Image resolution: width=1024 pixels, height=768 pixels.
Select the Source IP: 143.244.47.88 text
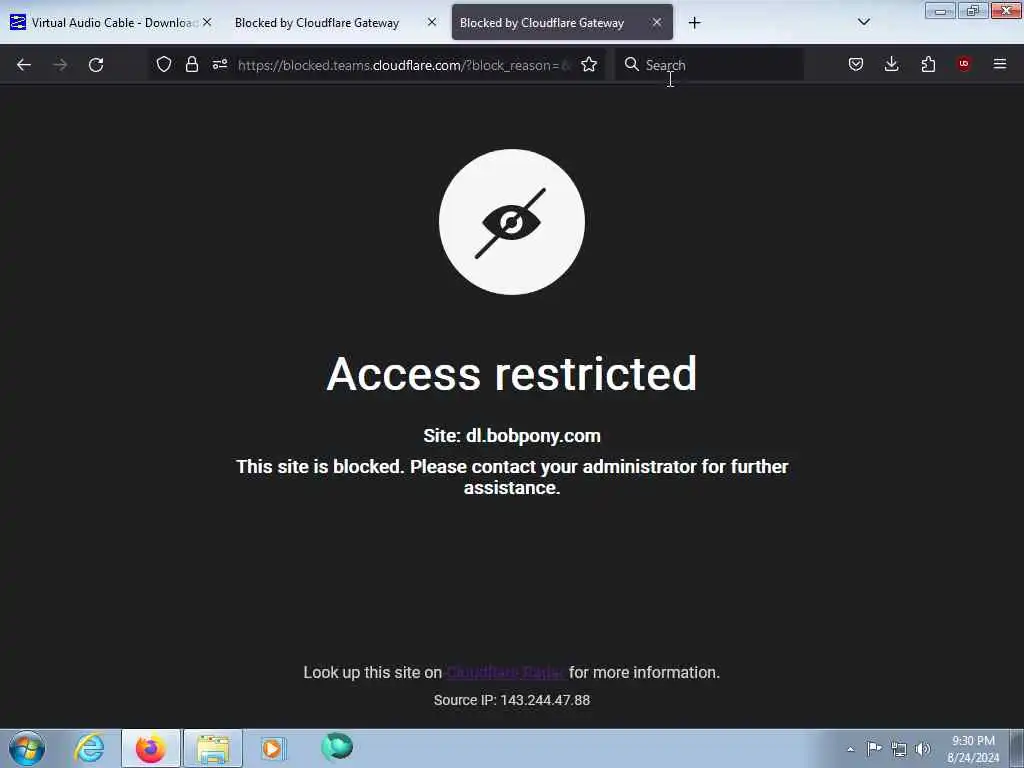512,700
